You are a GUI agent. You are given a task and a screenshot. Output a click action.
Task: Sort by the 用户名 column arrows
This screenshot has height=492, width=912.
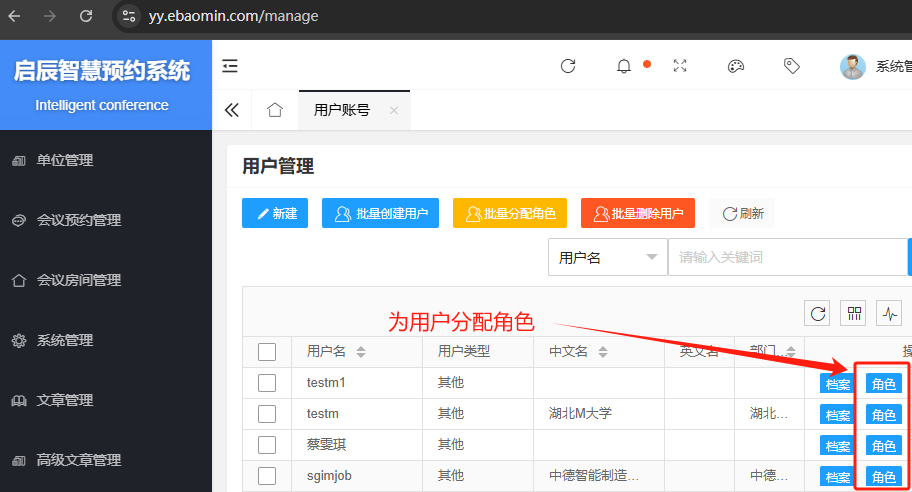(x=361, y=352)
